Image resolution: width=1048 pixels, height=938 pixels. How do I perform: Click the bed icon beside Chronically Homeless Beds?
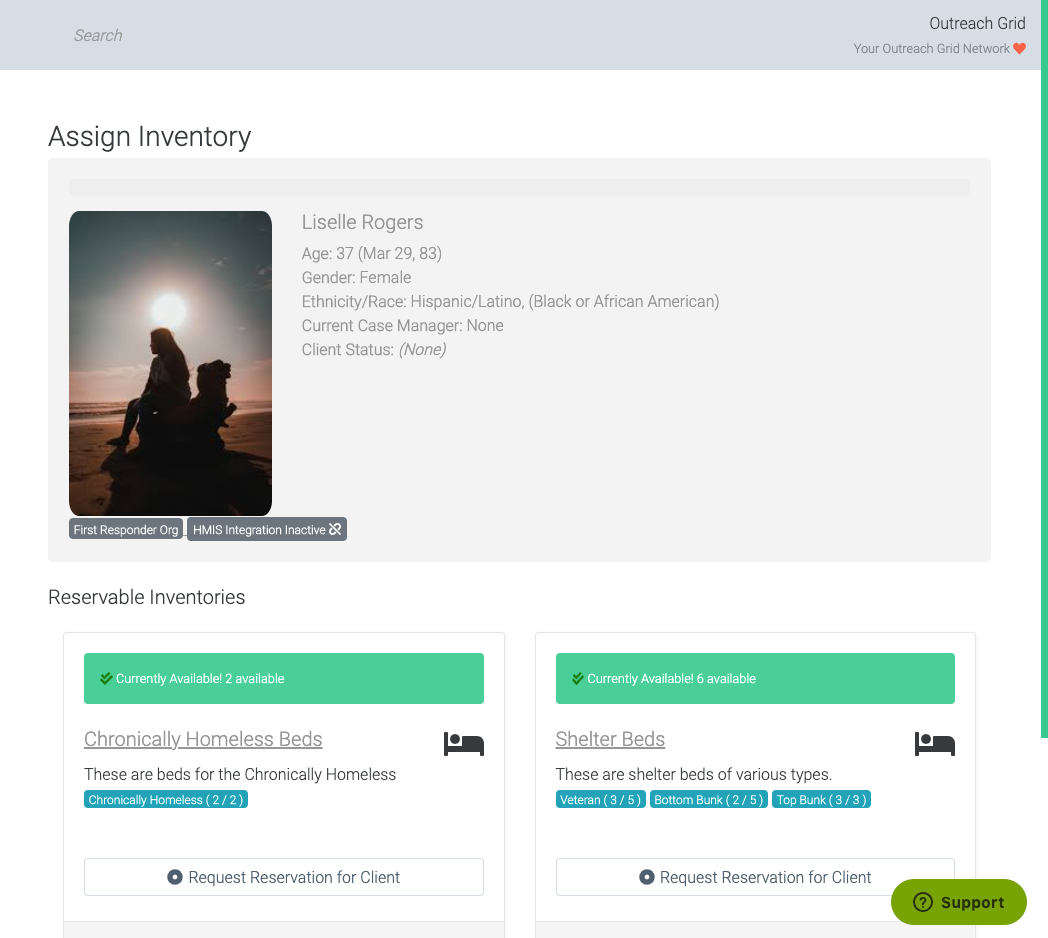point(464,744)
